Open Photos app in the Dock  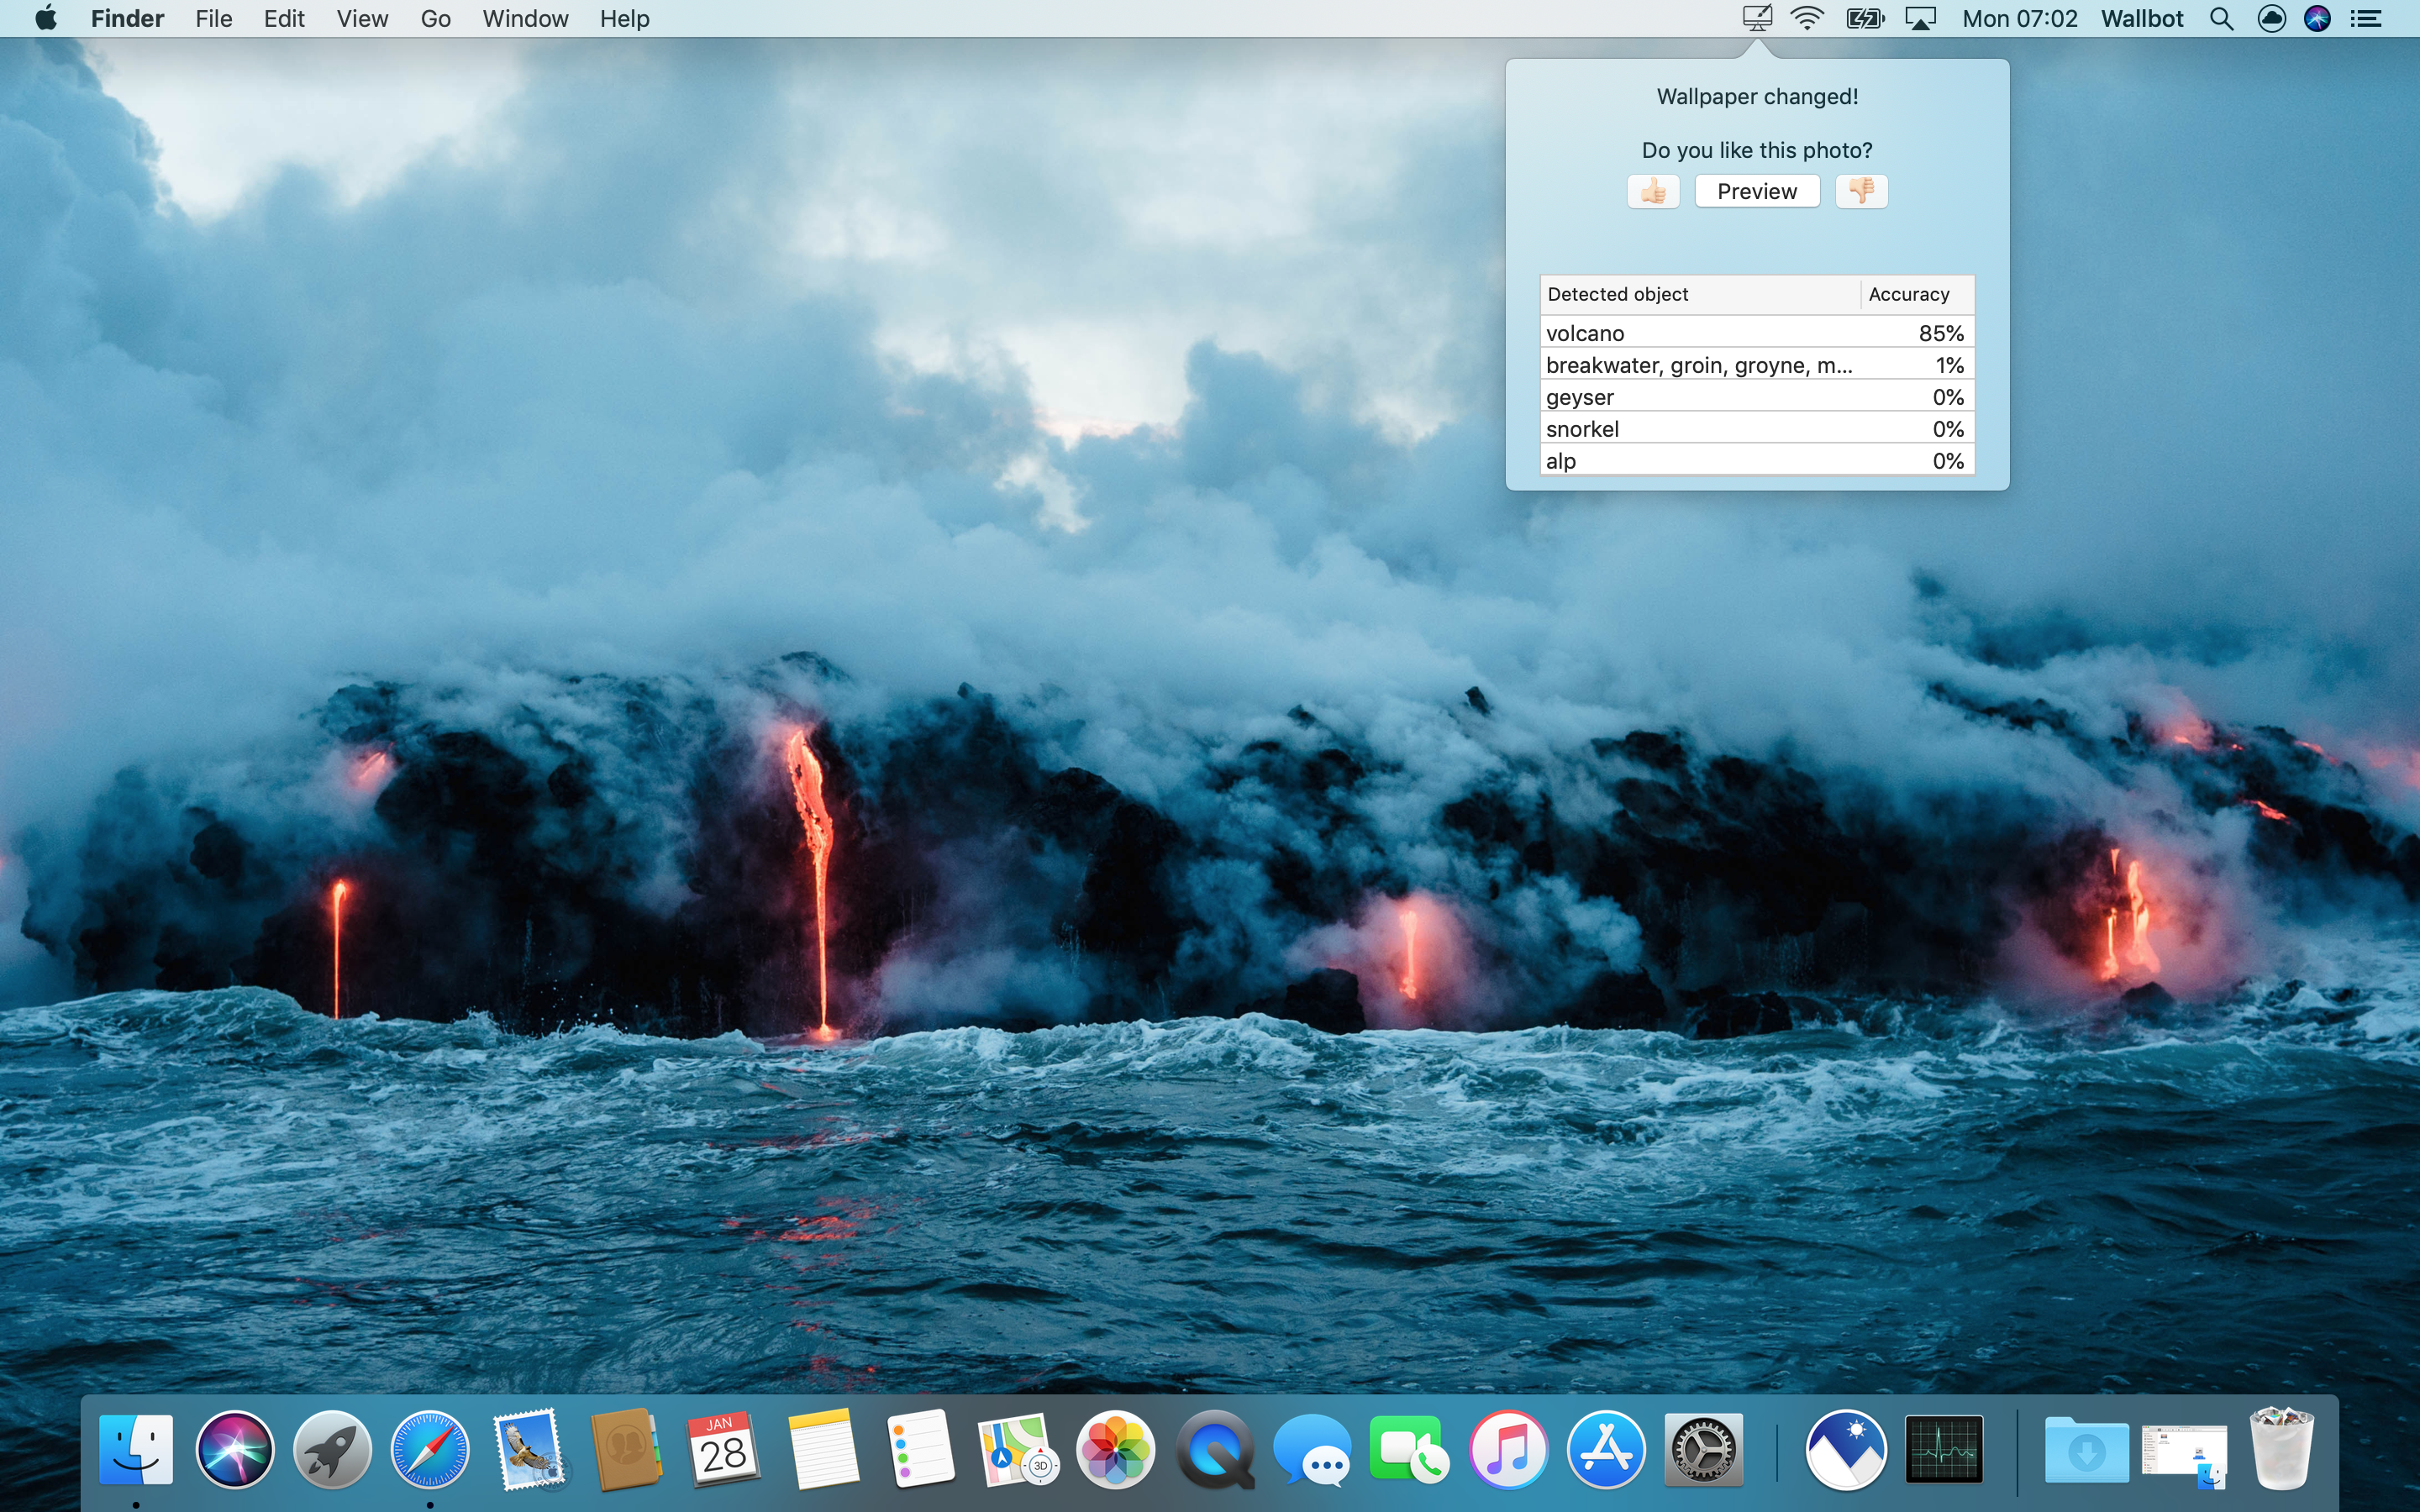1115,1450
